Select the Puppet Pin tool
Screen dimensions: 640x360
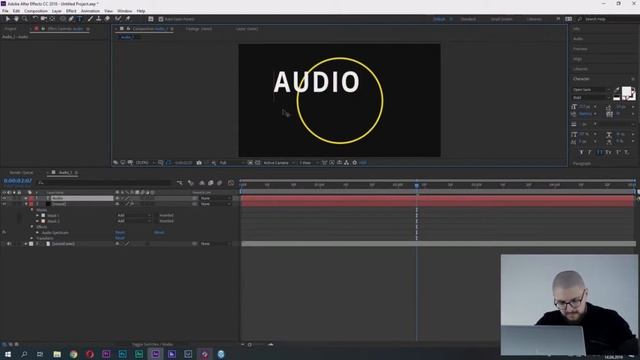tap(128, 19)
